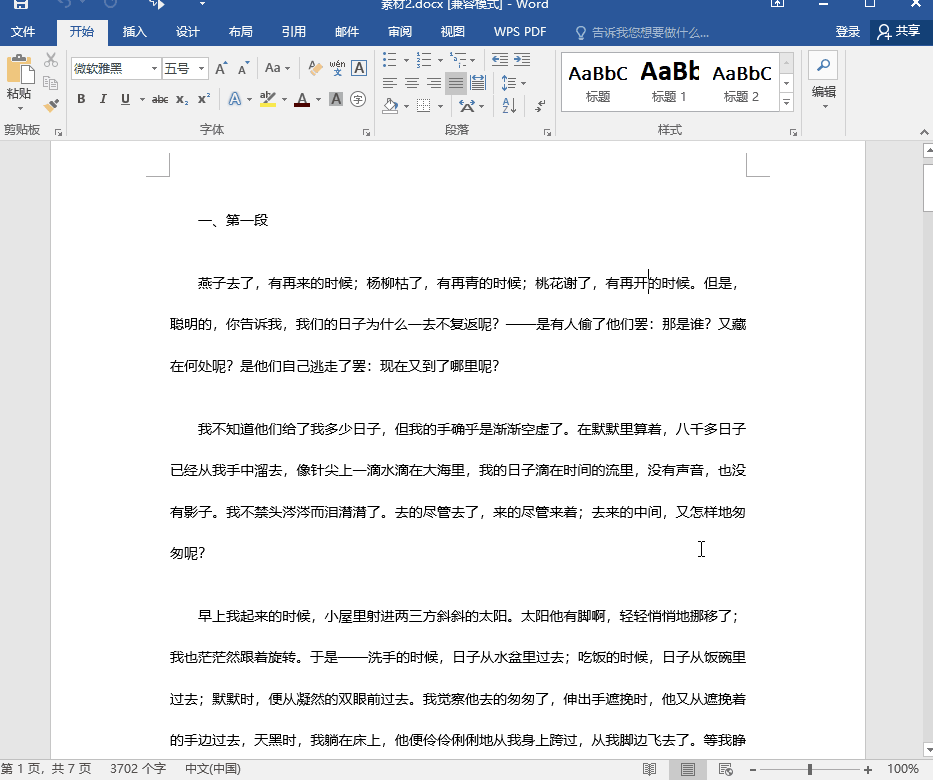
Task: Open the Font dialog launcher
Action: tap(367, 132)
